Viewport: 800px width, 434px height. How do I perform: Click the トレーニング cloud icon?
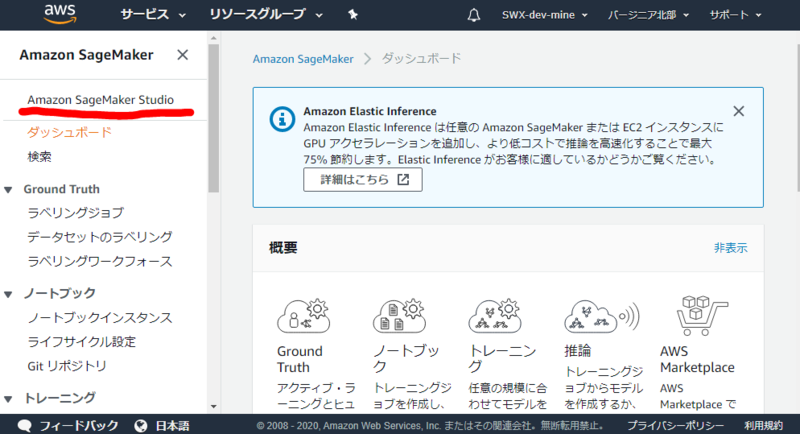495,316
